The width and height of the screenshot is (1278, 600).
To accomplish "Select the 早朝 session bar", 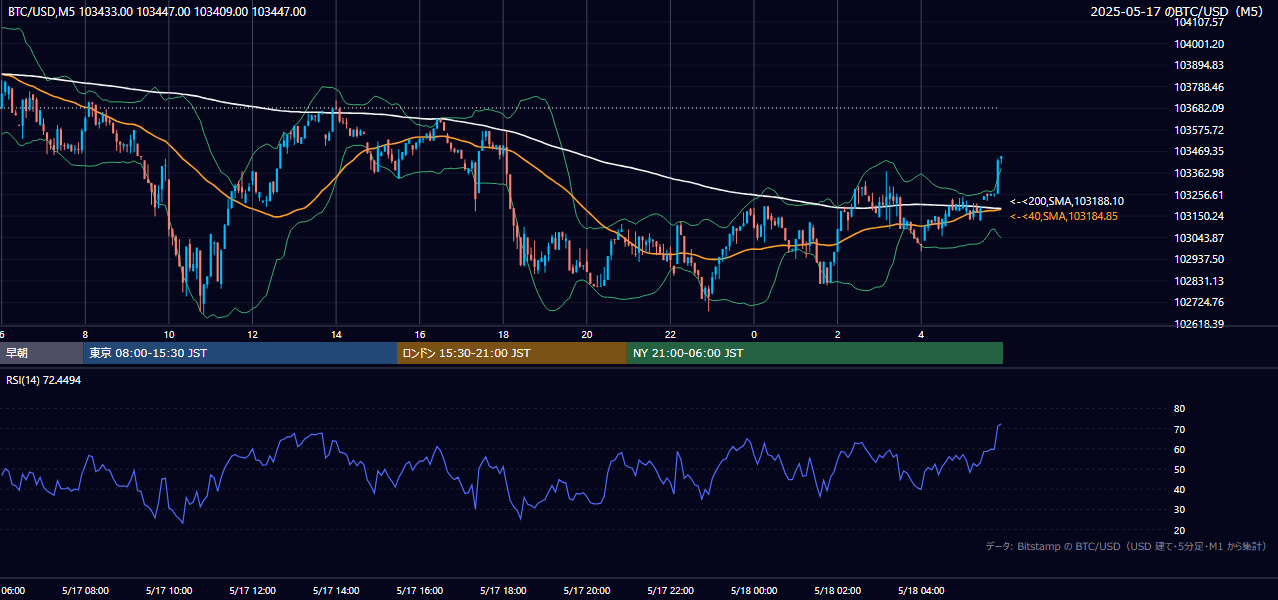I will [x=40, y=353].
